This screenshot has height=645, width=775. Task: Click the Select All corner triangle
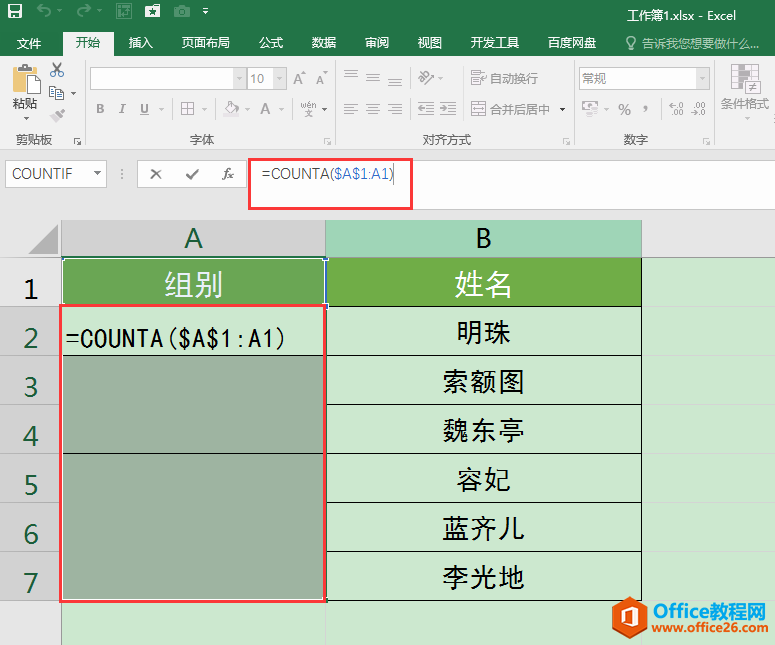(43, 240)
